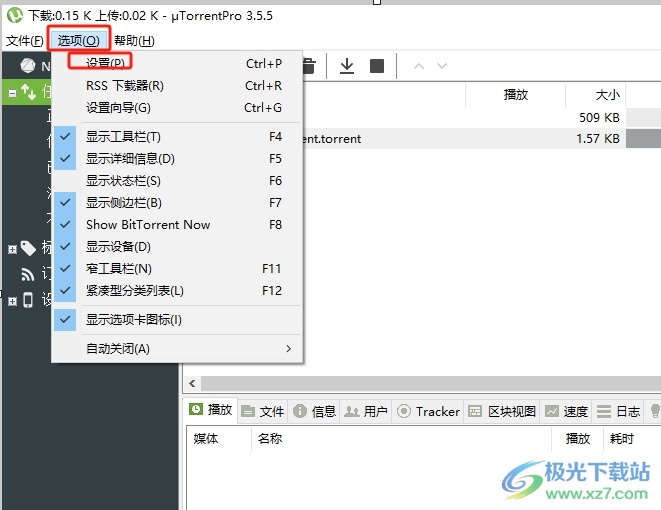Expand the devices tree node
Image resolution: width=661 pixels, height=510 pixels.
pos(13,301)
